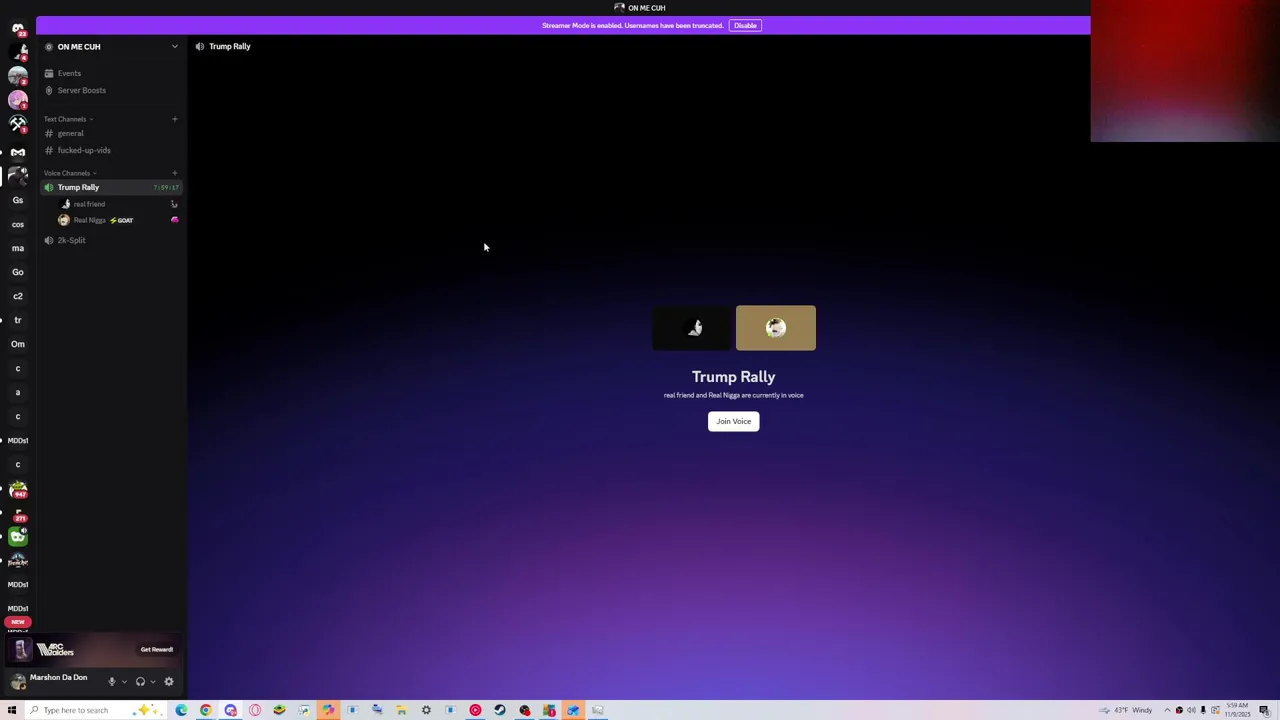Collapse the Voice Channels category
Viewport: 1280px width, 720px height.
70,173
